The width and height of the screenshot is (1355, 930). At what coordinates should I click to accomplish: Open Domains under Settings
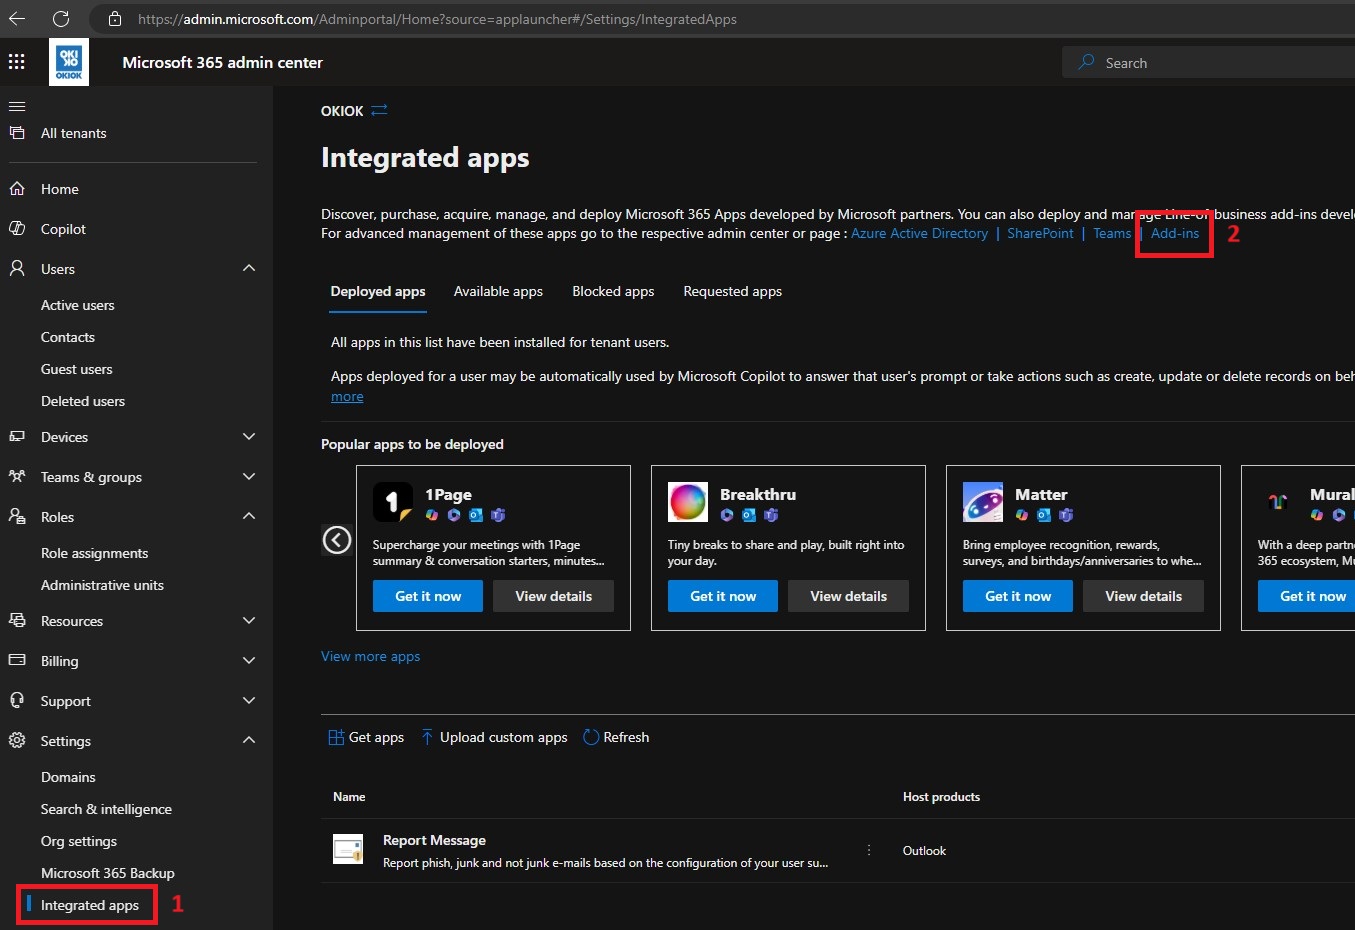68,777
